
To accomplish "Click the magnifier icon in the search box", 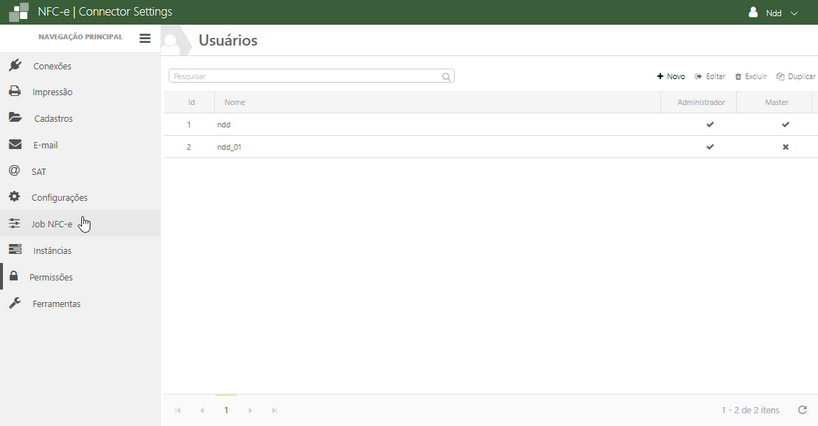I will 446,76.
